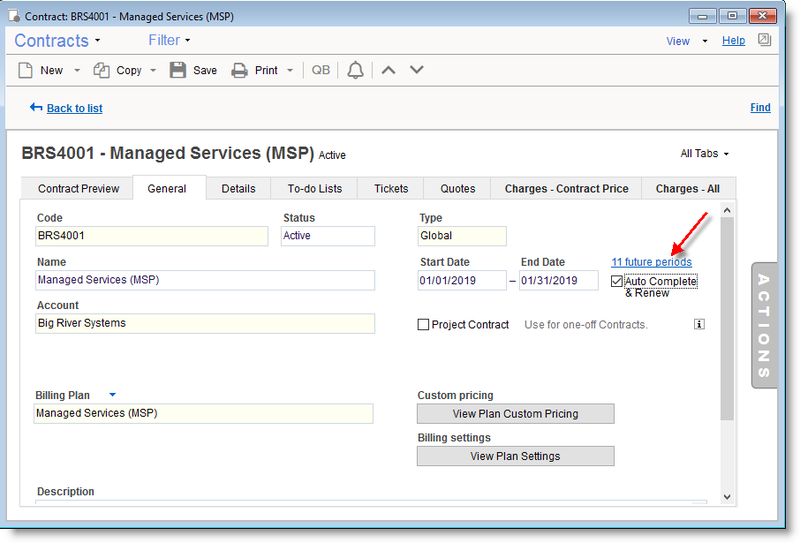Uncheck Auto Complete & Renew checkbox
The width and height of the screenshot is (800, 543).
coord(617,282)
